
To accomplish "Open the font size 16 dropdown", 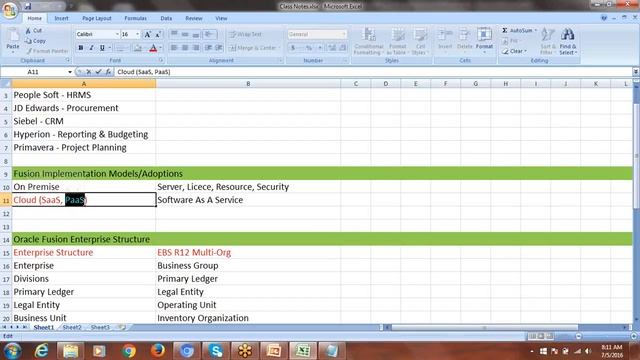I will (138, 34).
